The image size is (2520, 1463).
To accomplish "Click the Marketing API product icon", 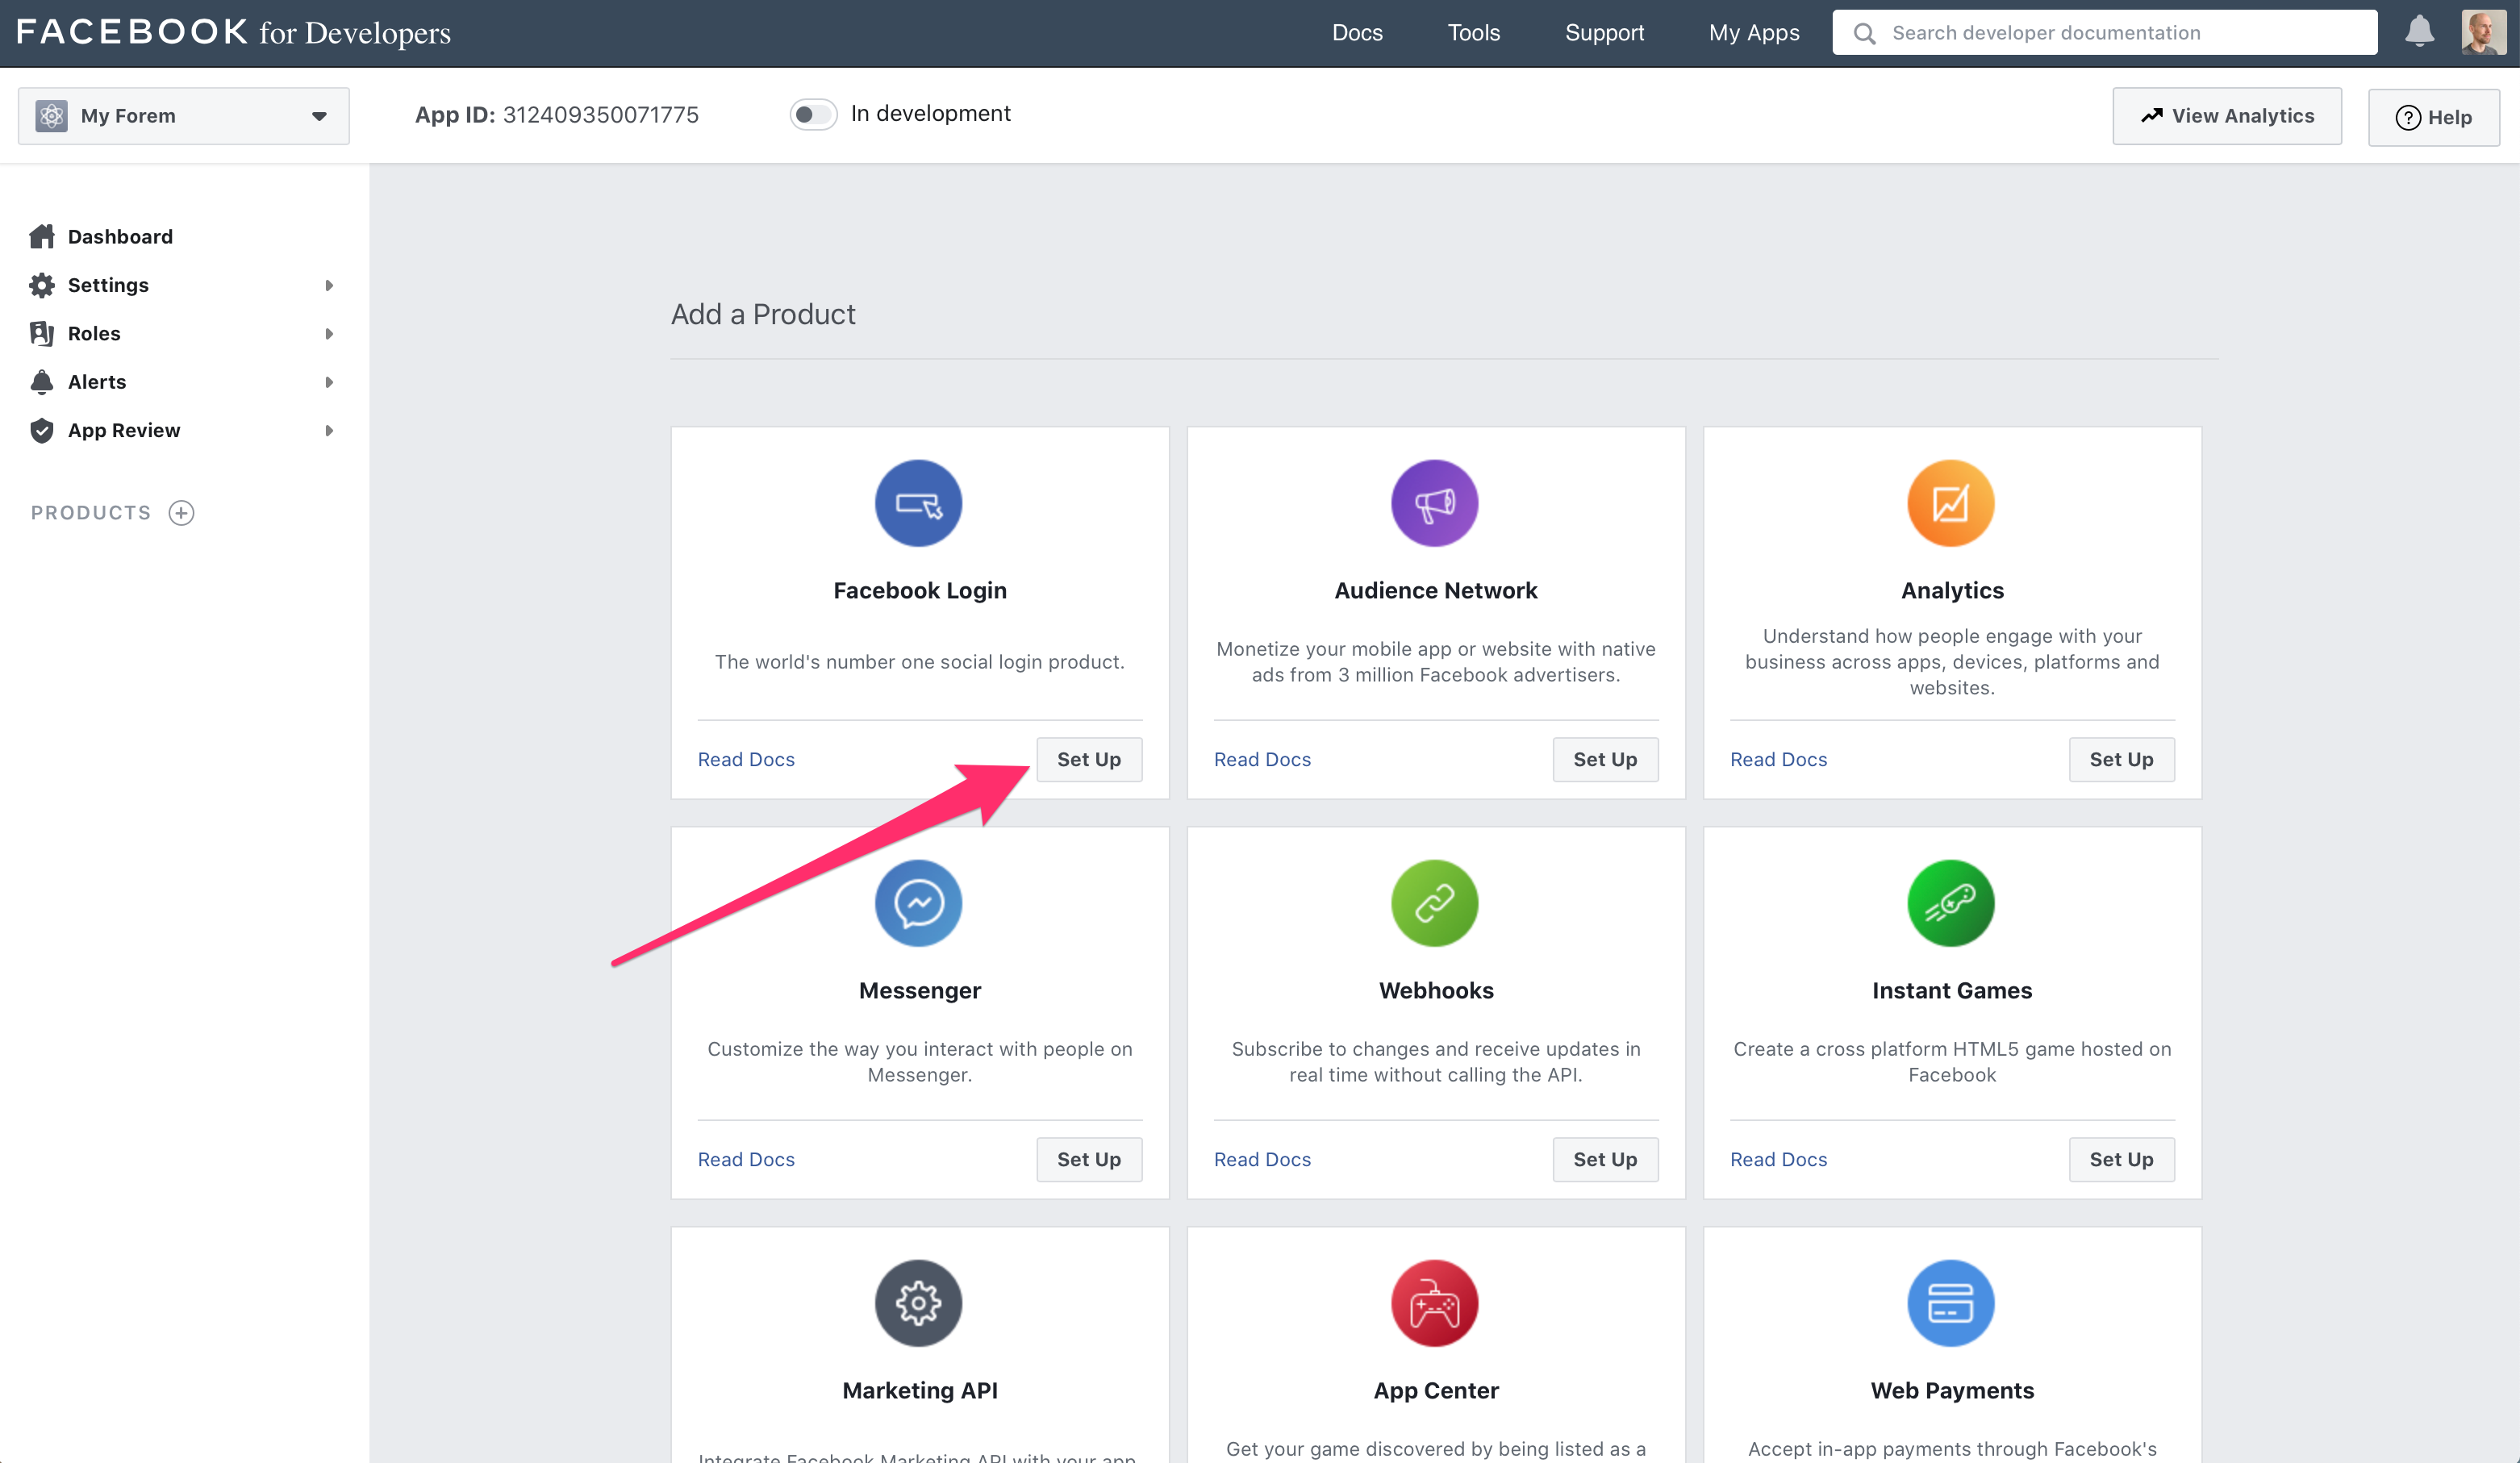I will click(918, 1301).
